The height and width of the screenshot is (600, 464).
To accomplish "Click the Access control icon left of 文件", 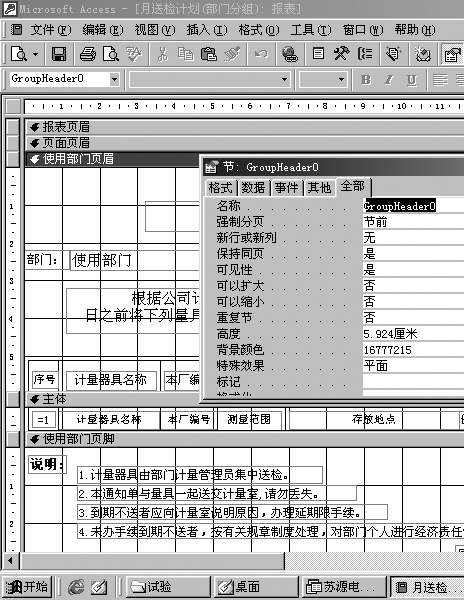I will 16,29.
